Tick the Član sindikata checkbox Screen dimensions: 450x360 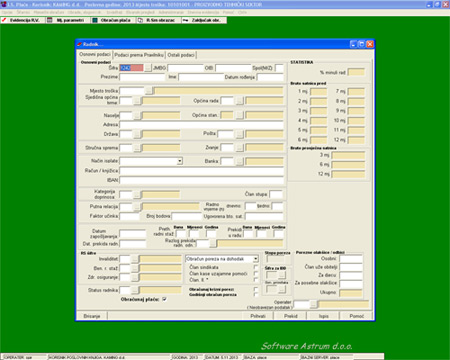[256, 267]
